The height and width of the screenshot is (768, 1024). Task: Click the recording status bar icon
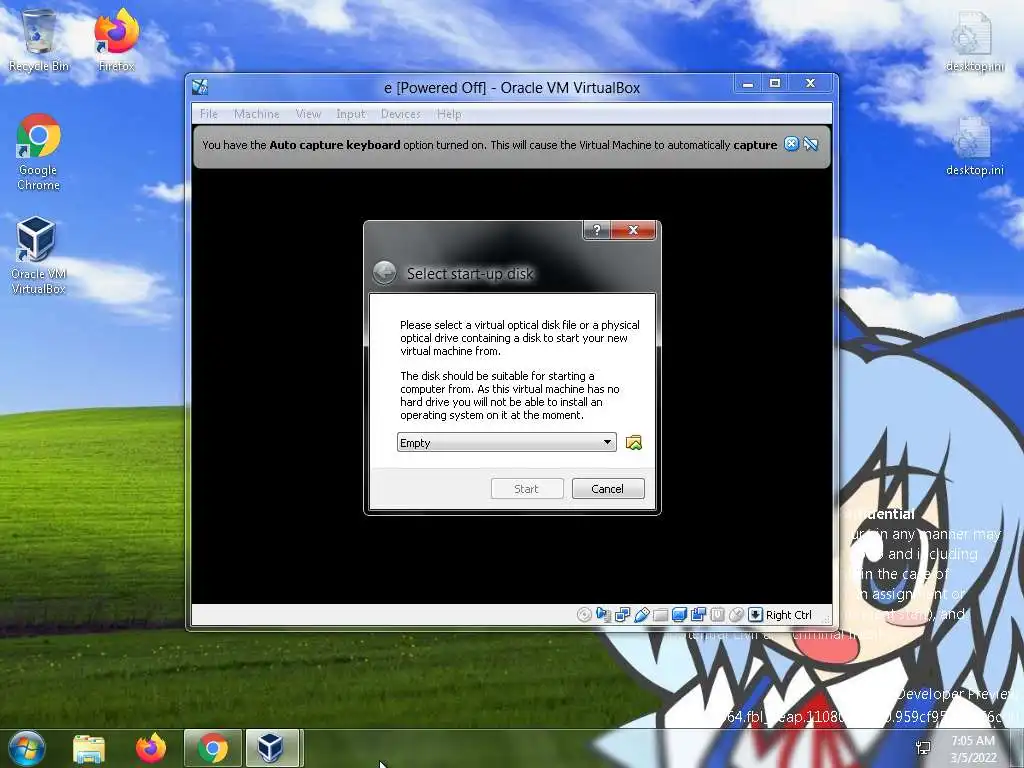pyautogui.click(x=698, y=615)
